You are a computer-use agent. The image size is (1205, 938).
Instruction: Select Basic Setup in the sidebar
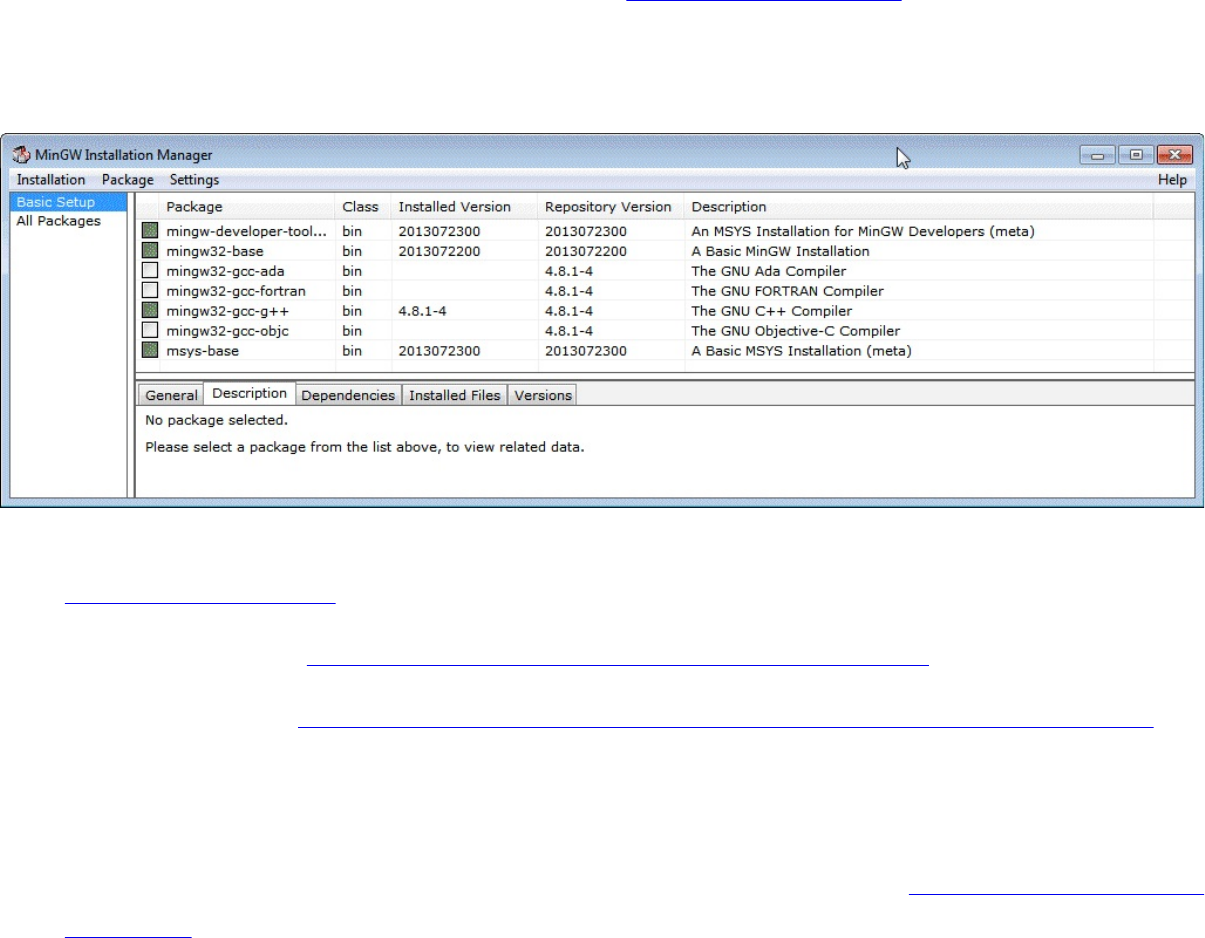(x=69, y=202)
